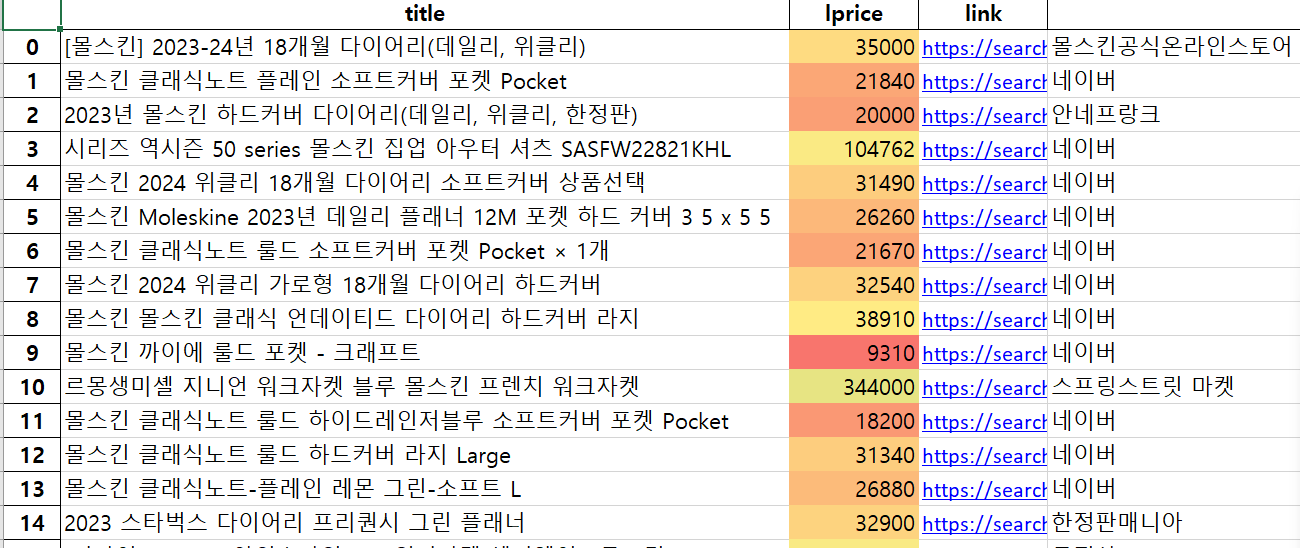Select row header 3

(x=31, y=149)
